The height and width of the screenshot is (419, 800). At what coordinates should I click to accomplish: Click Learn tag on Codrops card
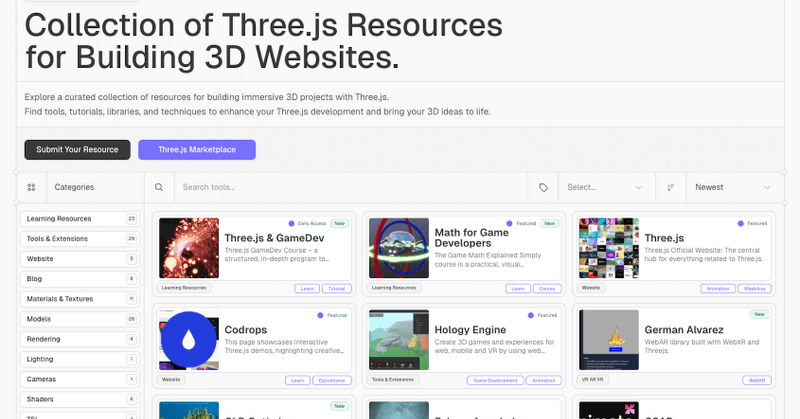click(x=297, y=380)
